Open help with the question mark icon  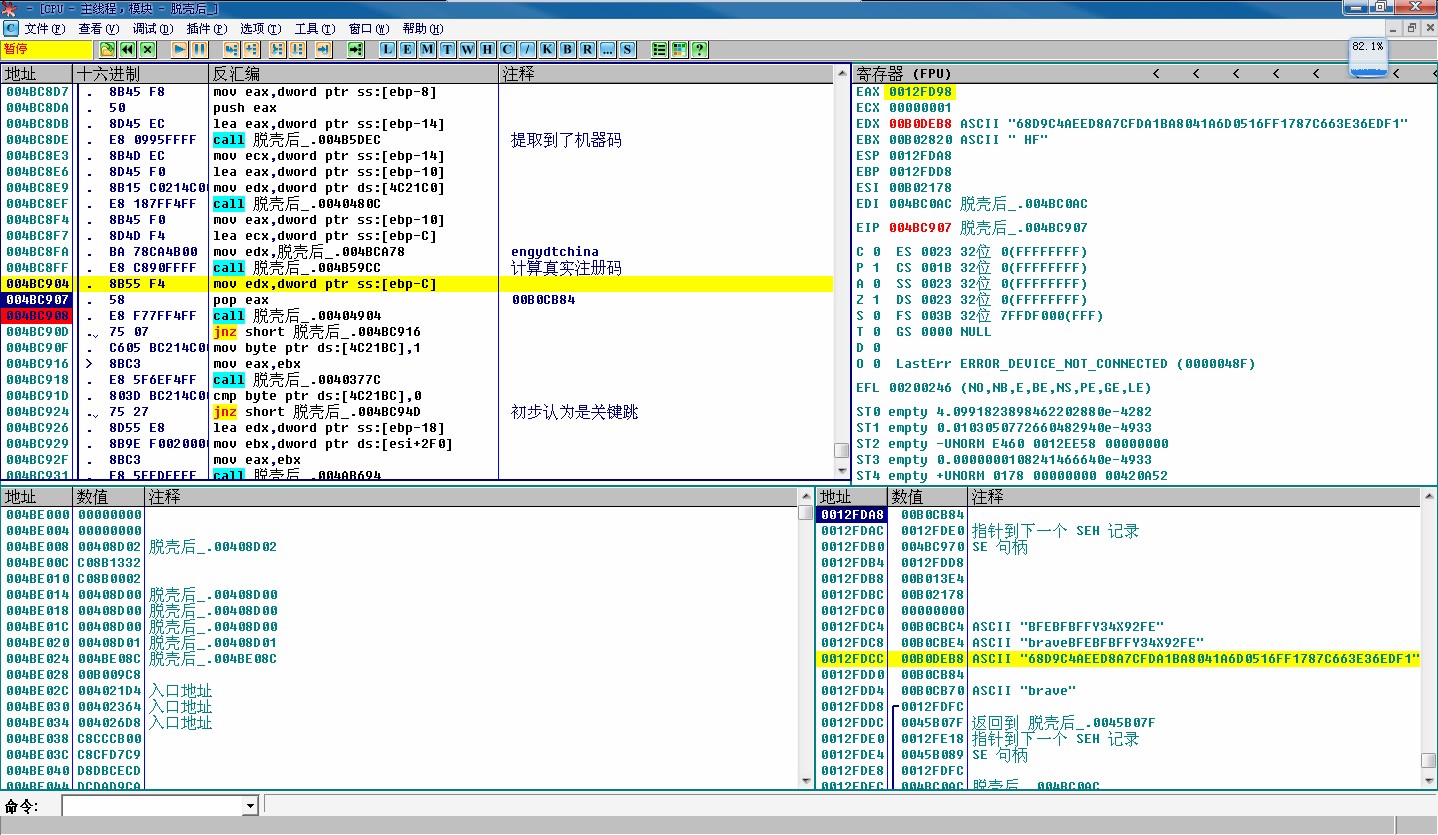point(699,49)
